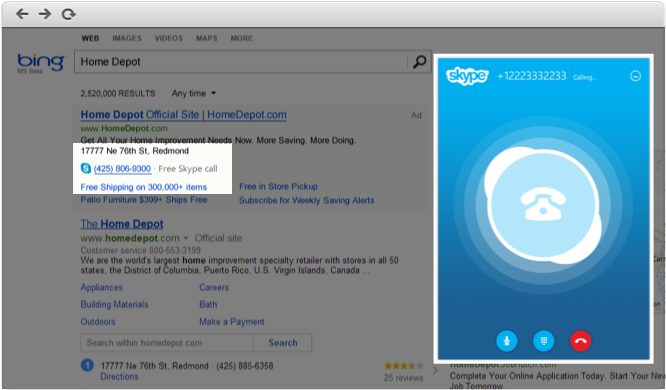Viewport: 666px width, 390px height.
Task: Open Subscribe for Weekly Saving Alerts link
Action: (x=306, y=200)
